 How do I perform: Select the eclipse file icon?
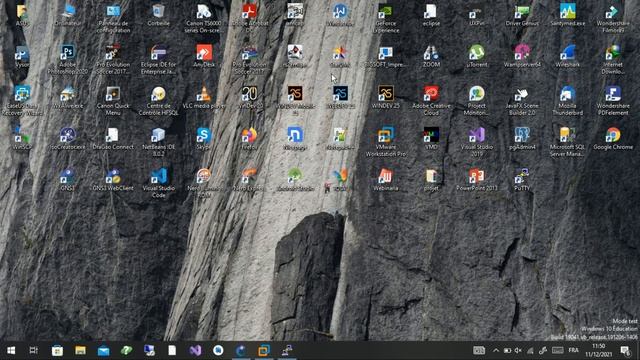point(431,16)
